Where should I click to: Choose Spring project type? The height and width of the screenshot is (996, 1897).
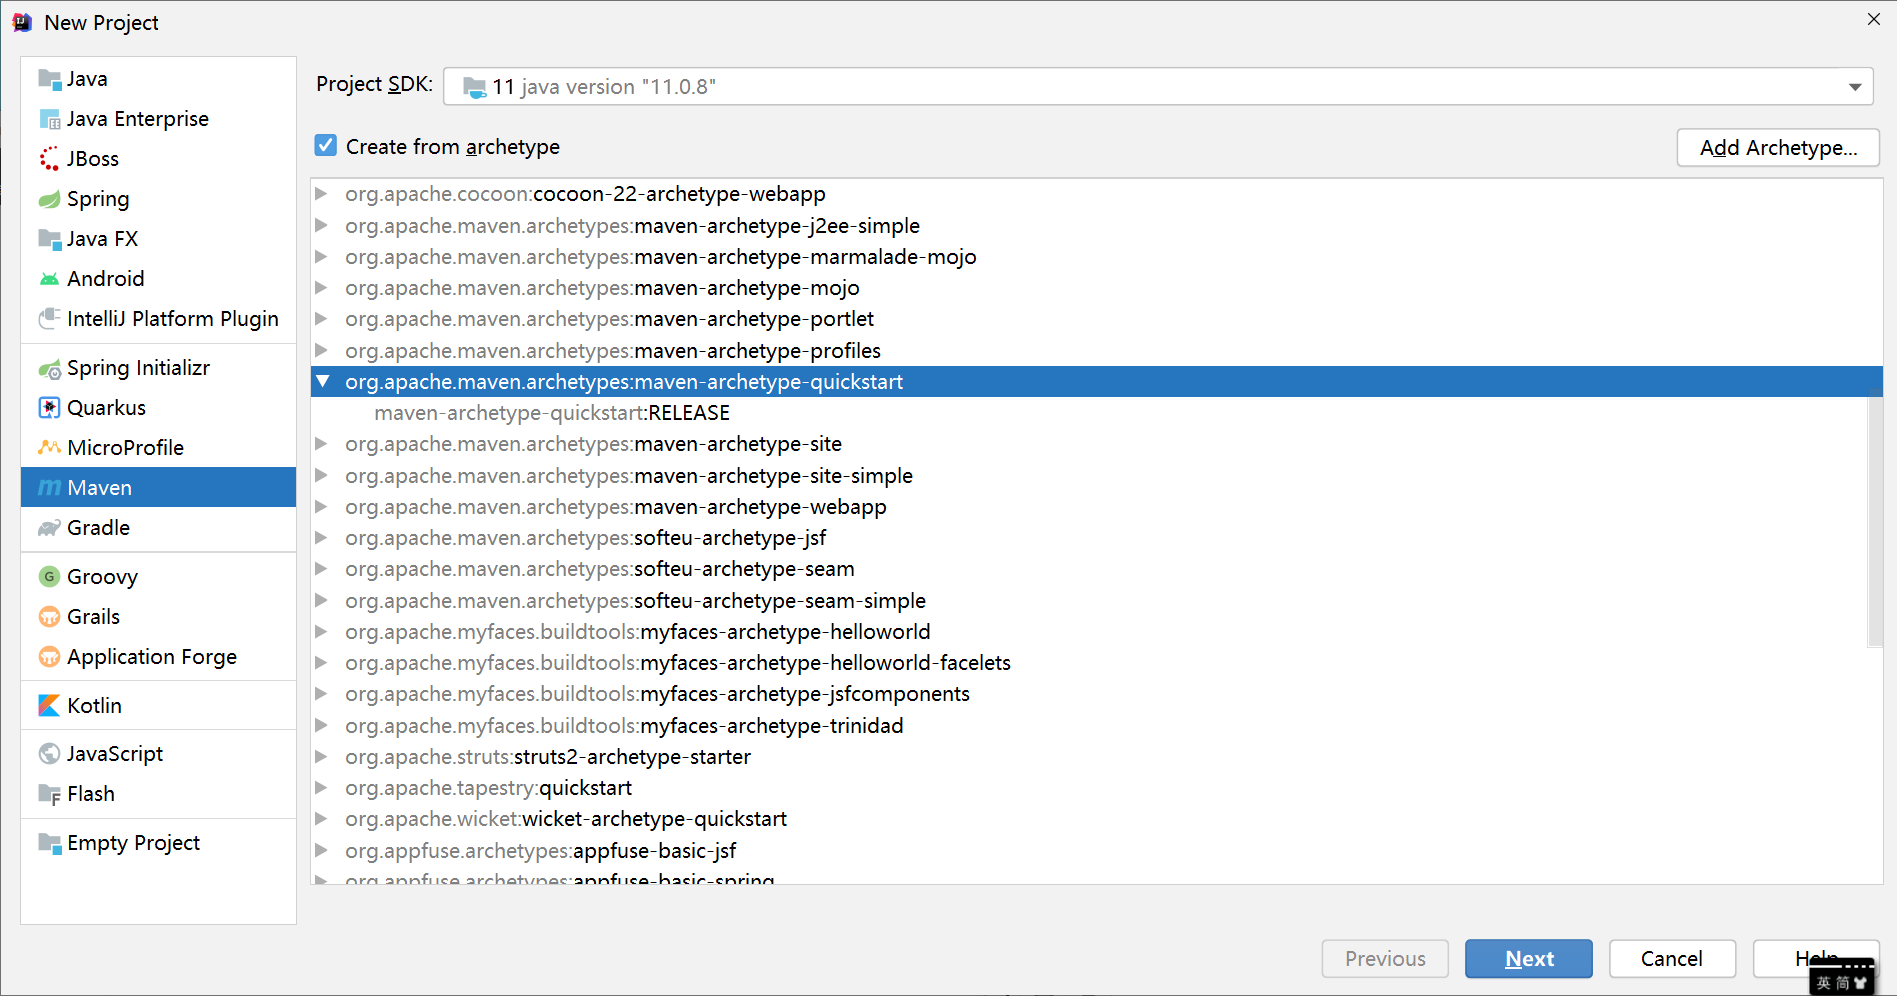[158, 199]
